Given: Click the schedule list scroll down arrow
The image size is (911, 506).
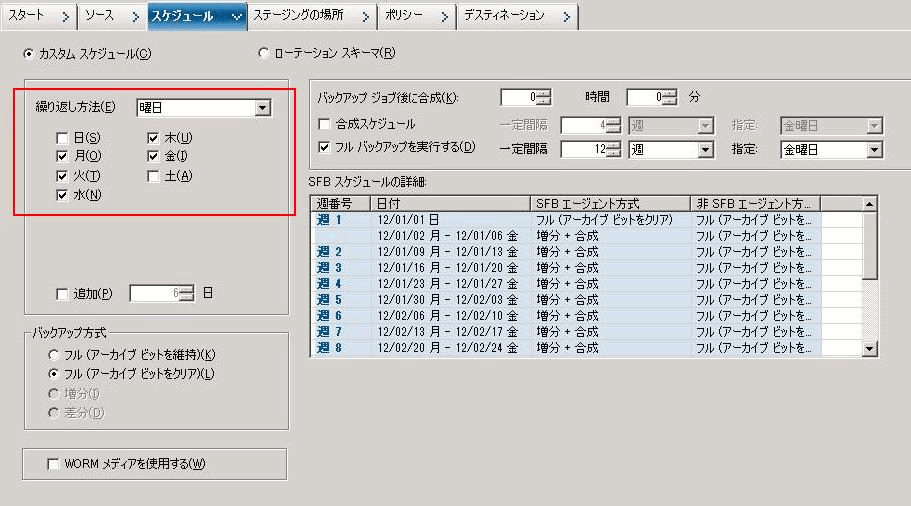Looking at the screenshot, I should coord(869,349).
